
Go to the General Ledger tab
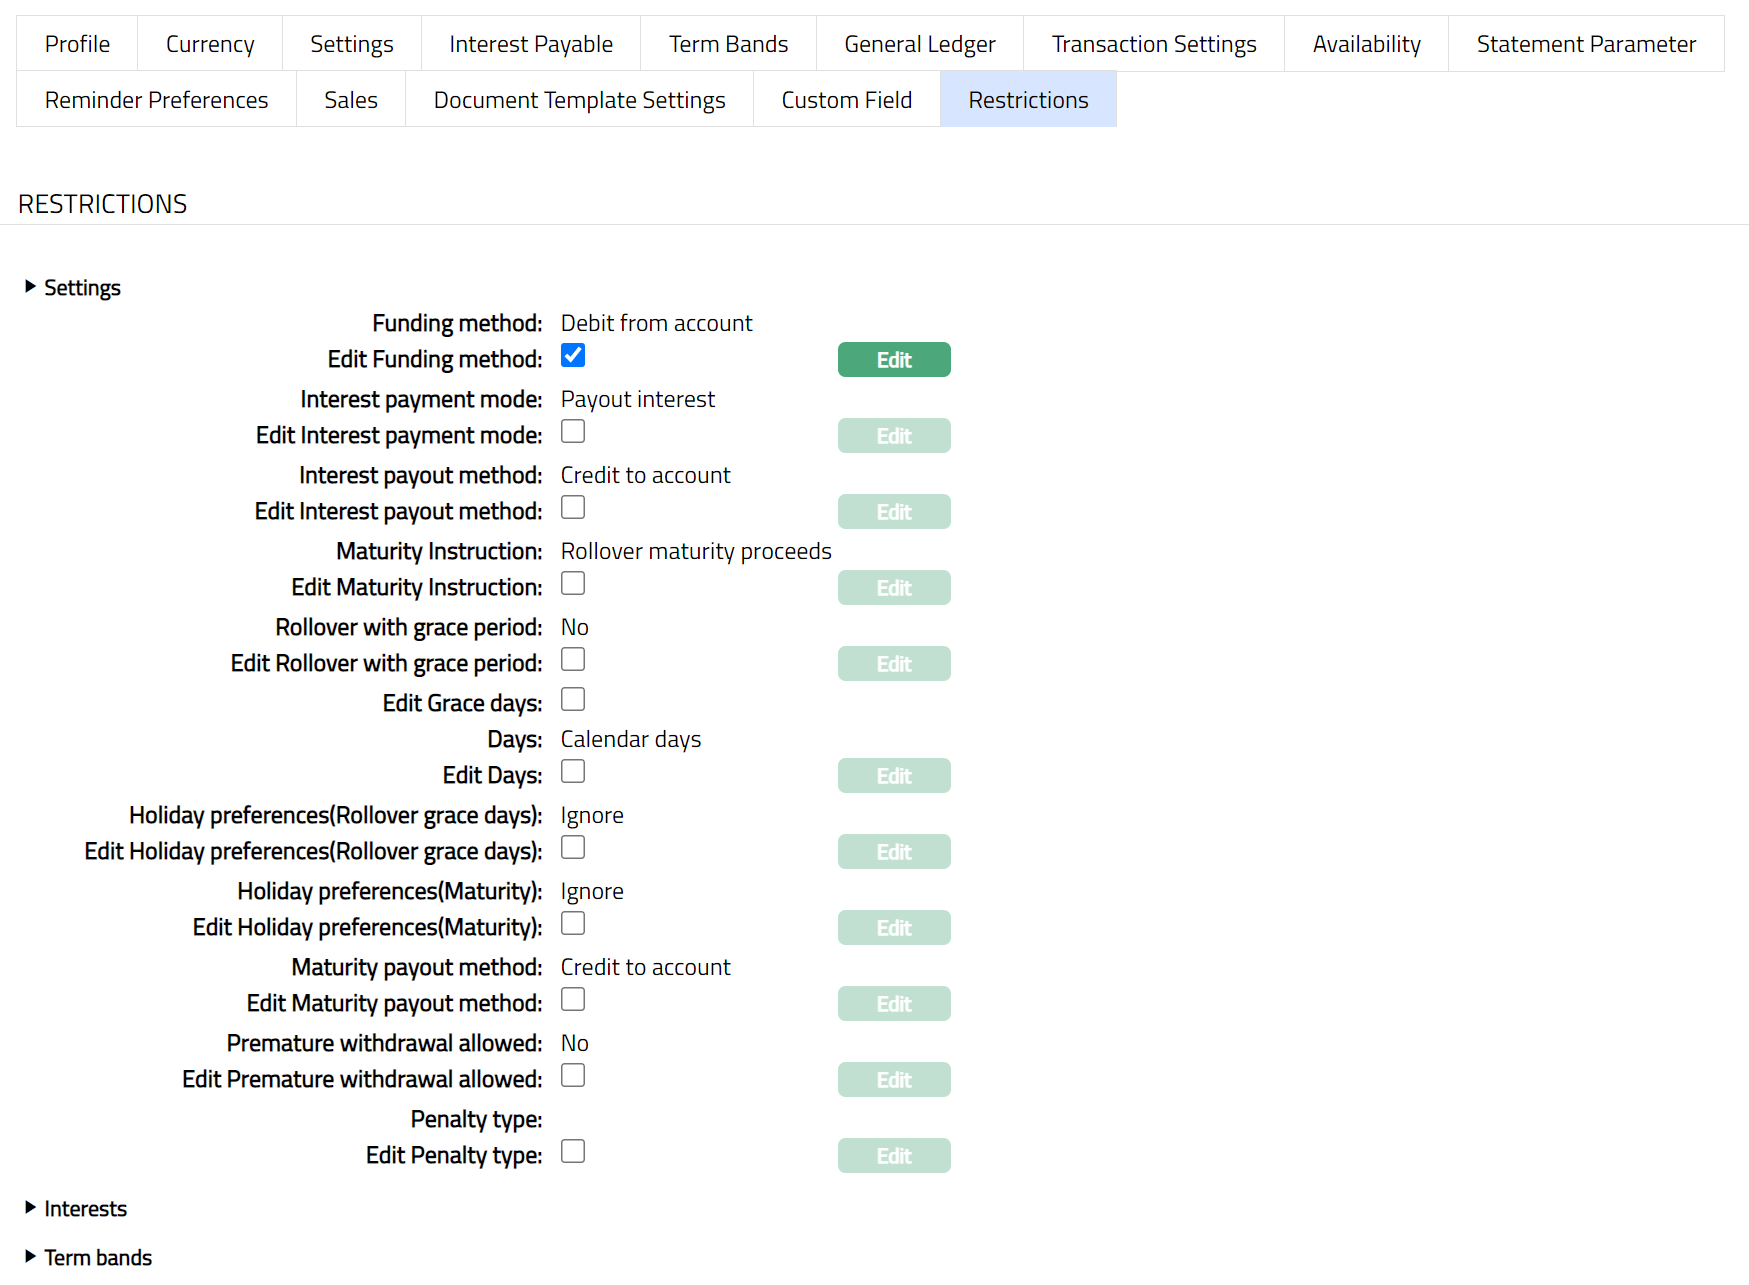pos(919,44)
